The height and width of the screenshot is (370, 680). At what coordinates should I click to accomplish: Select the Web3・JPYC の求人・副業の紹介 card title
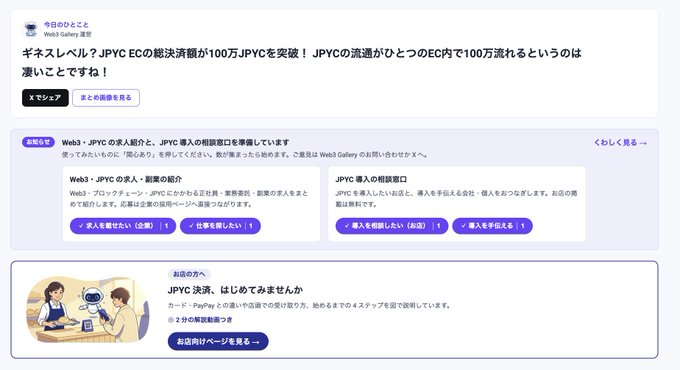tap(126, 179)
